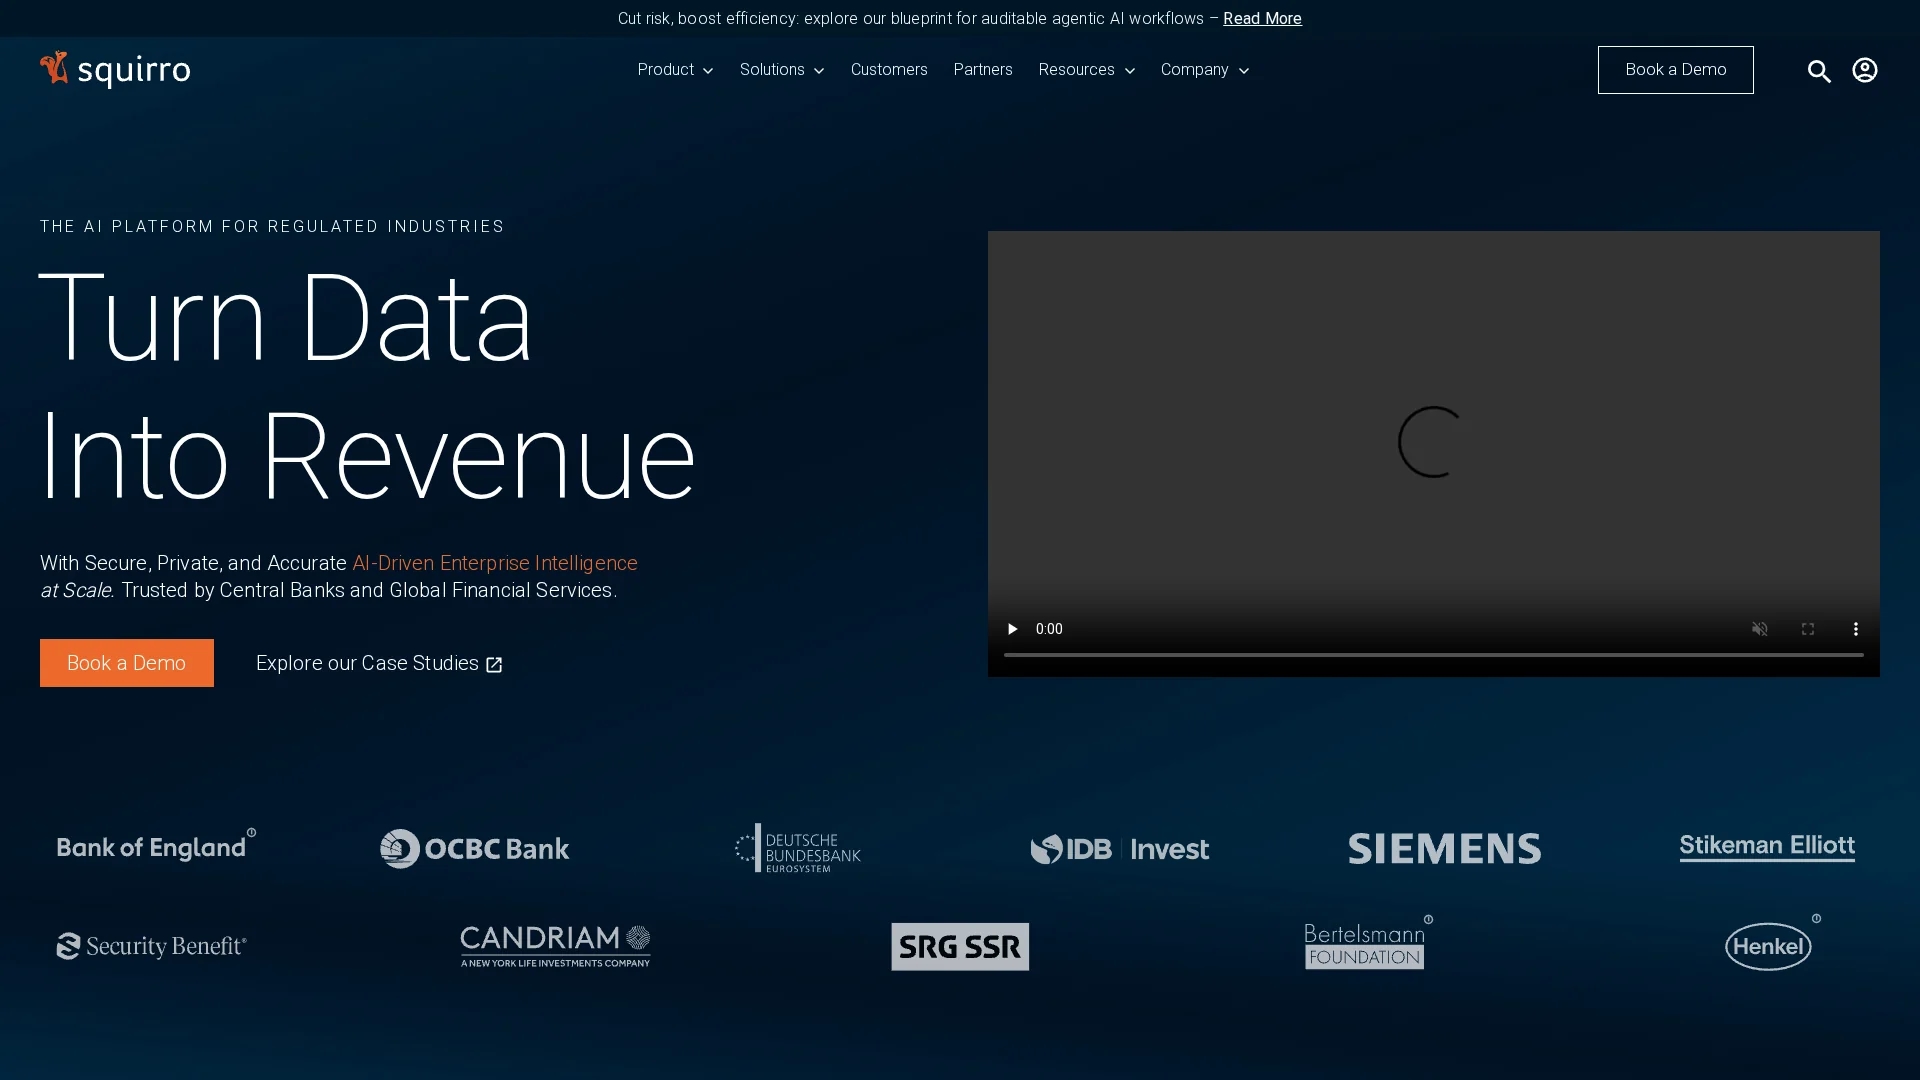Click the Bank of England logo
Screen dimensions: 1920x1080
tap(156, 846)
